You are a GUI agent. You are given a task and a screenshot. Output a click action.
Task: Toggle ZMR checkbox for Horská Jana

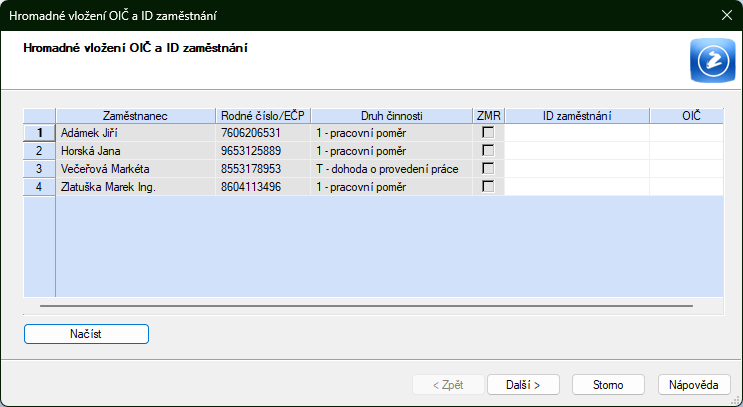(489, 150)
